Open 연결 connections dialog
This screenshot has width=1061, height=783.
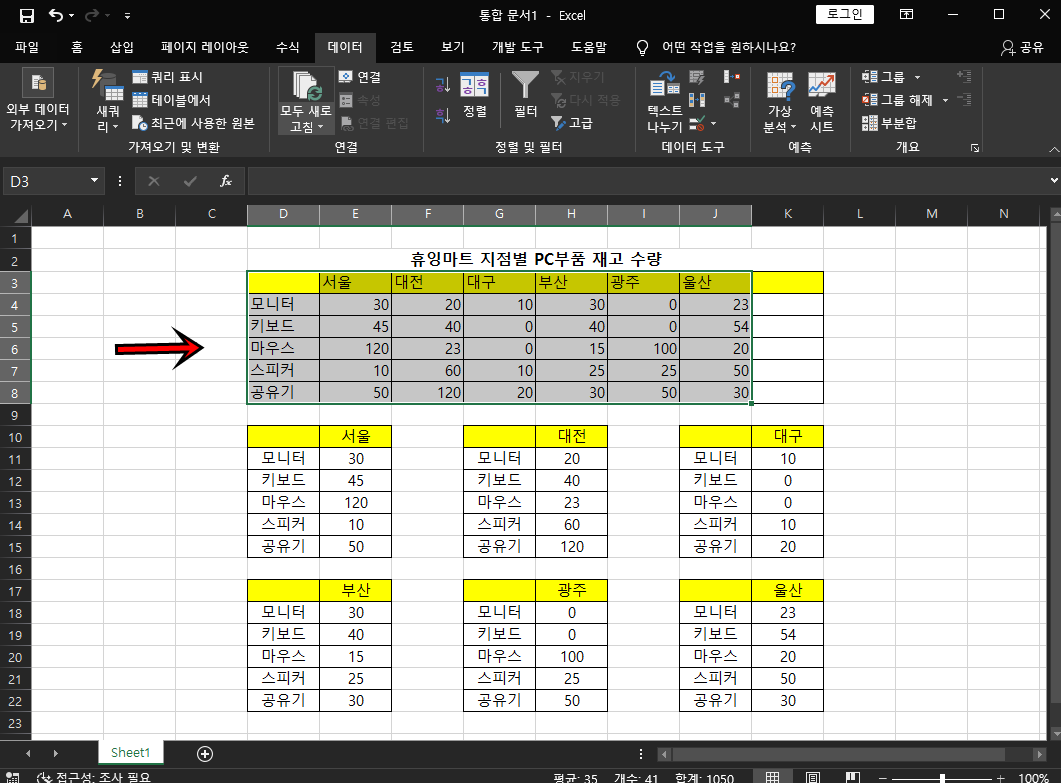360,77
